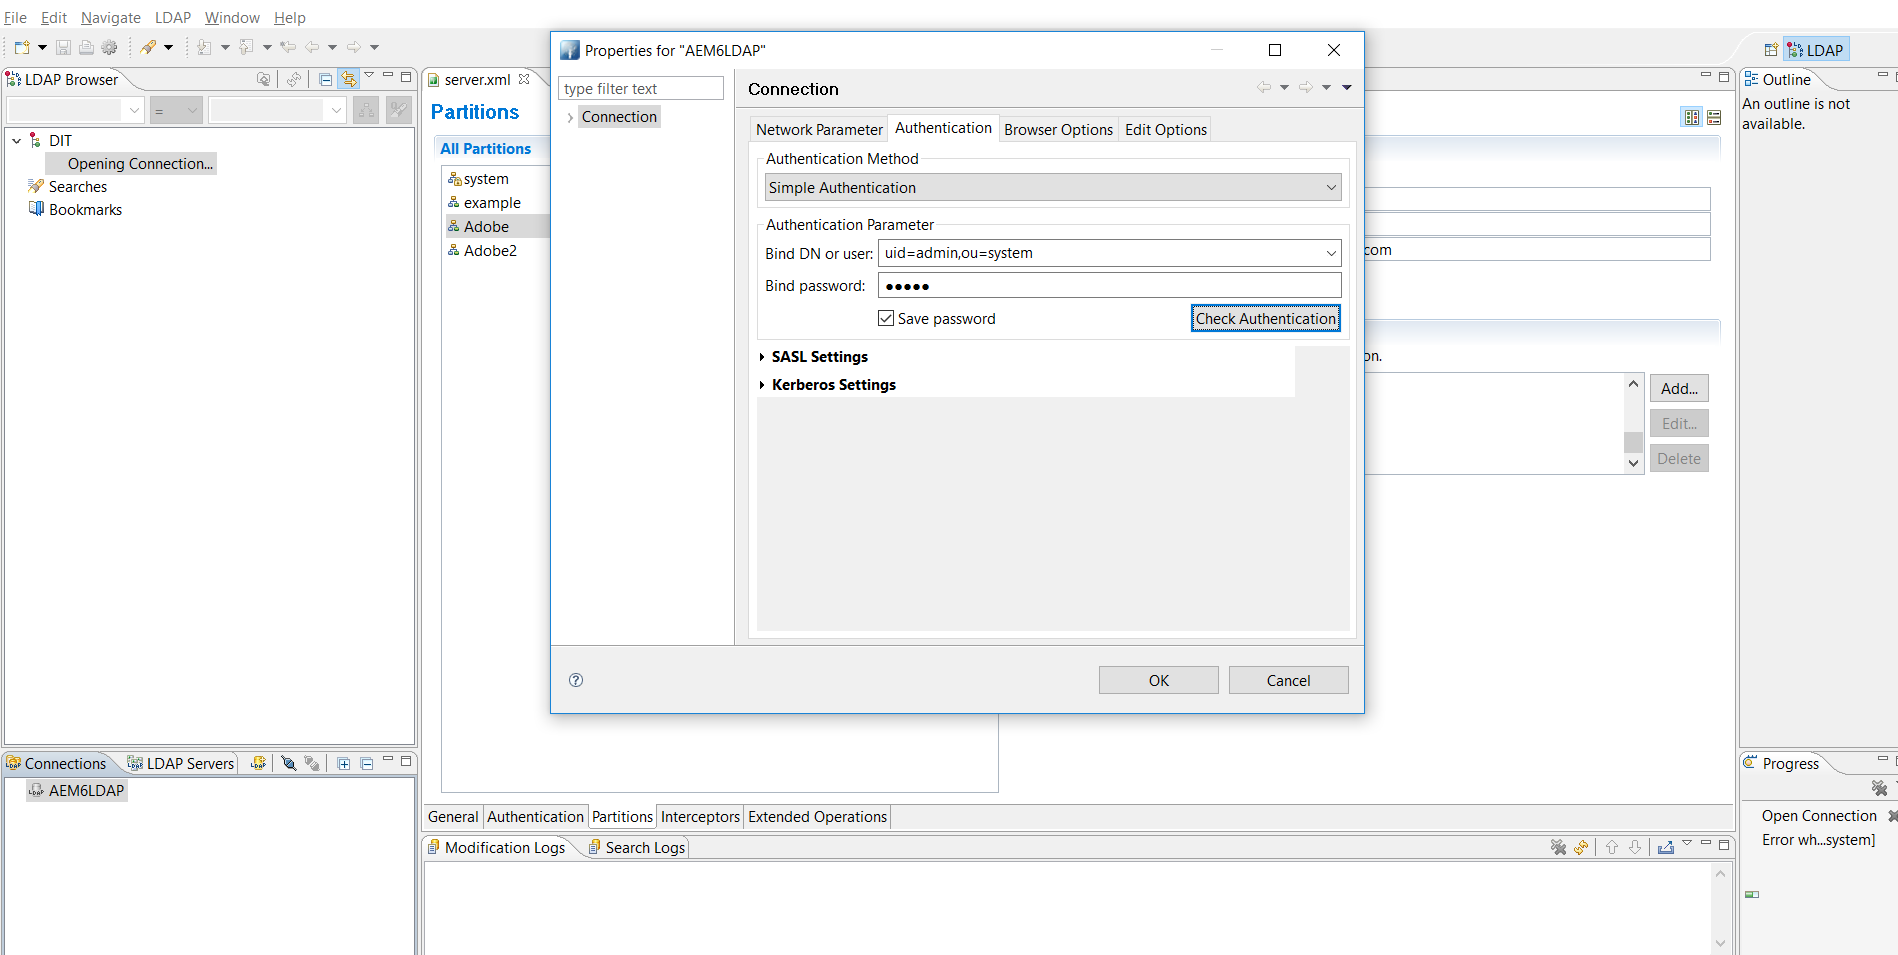
Task: Open the Bind DN dropdown arrow
Action: tap(1330, 253)
